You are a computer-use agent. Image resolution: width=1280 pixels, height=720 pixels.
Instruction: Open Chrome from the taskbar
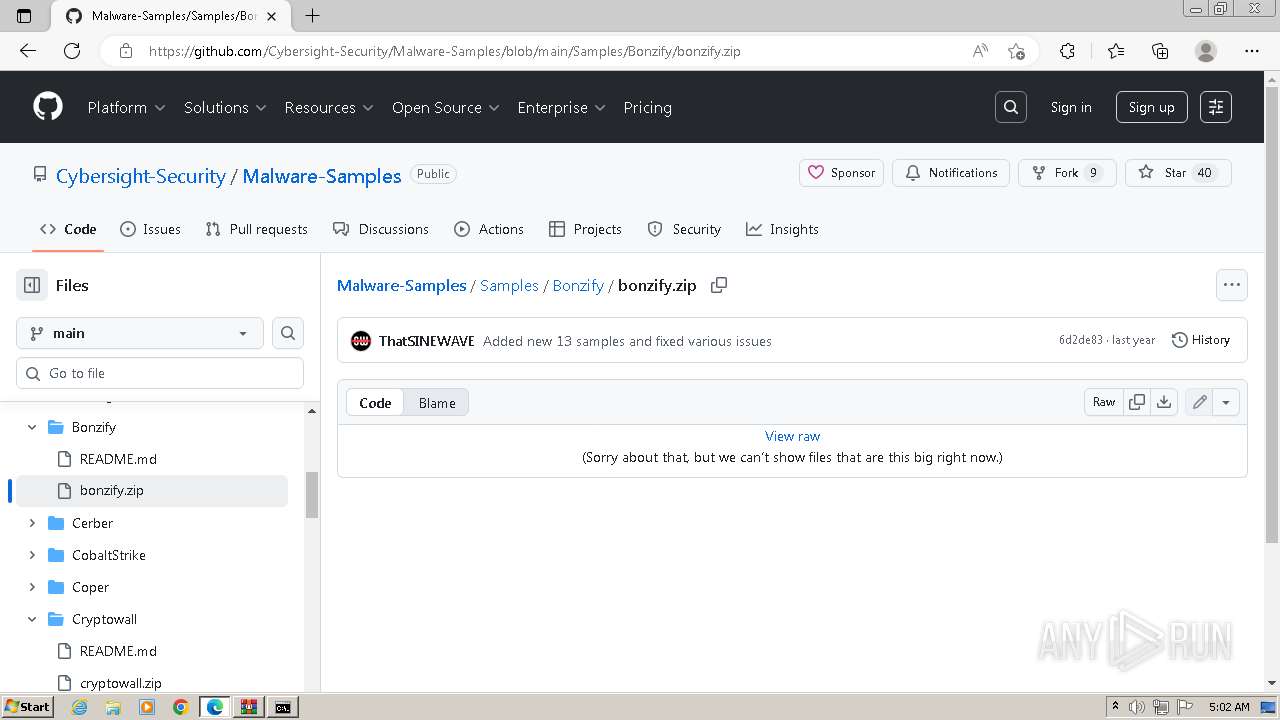tap(181, 707)
